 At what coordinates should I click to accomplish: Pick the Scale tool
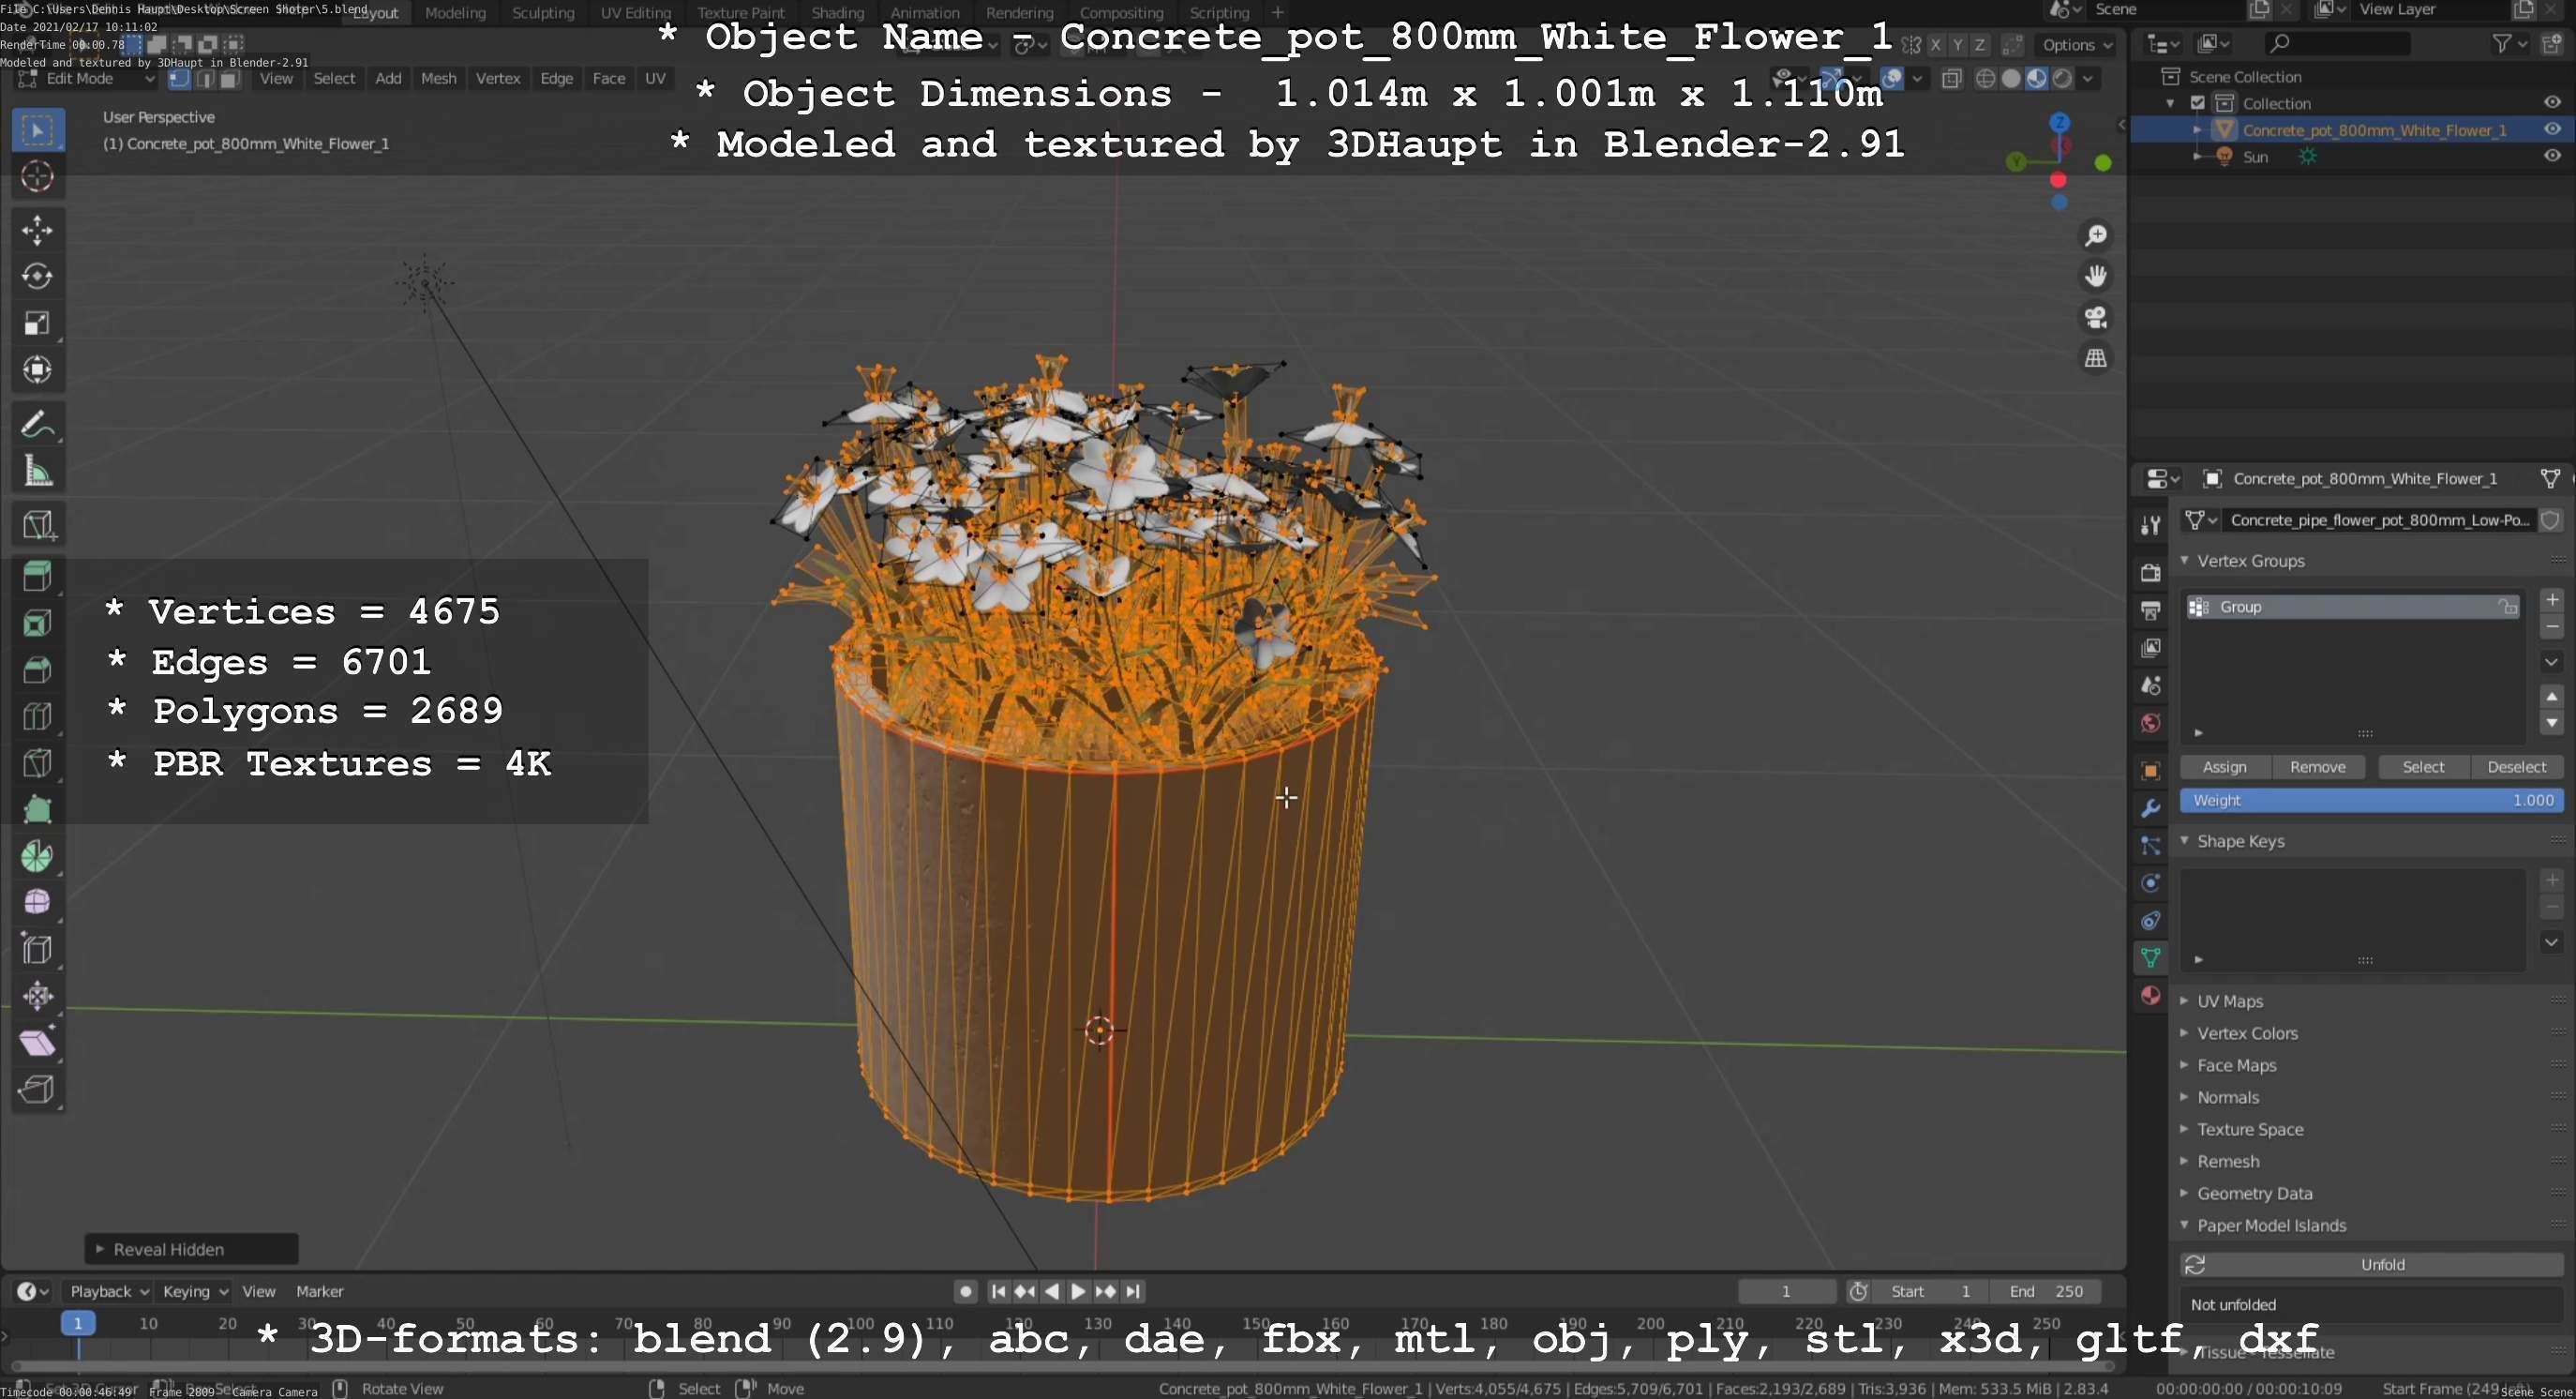pos(38,324)
